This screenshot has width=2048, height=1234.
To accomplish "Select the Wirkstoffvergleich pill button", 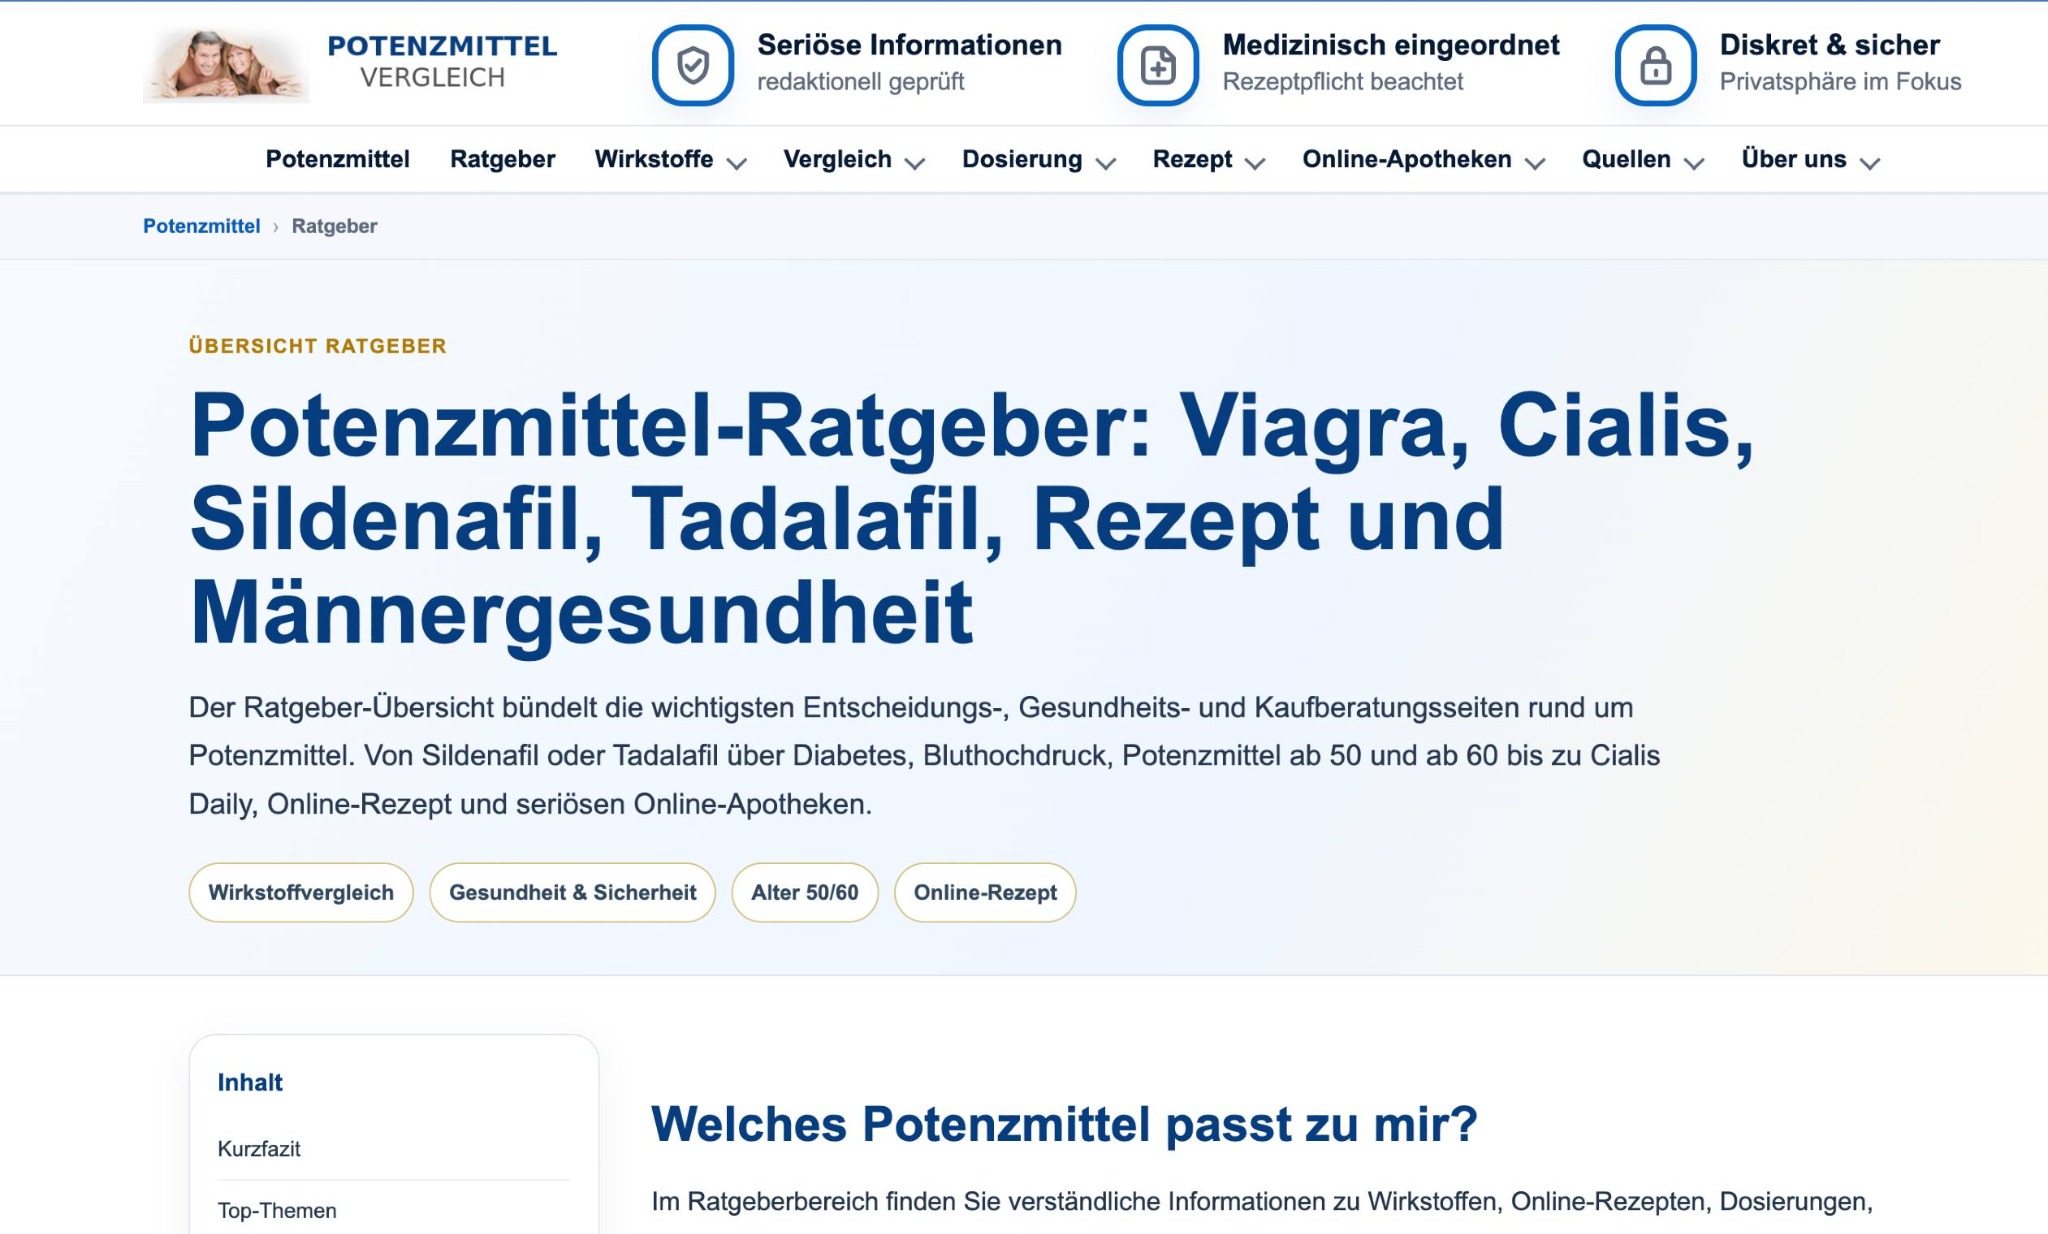I will click(301, 892).
